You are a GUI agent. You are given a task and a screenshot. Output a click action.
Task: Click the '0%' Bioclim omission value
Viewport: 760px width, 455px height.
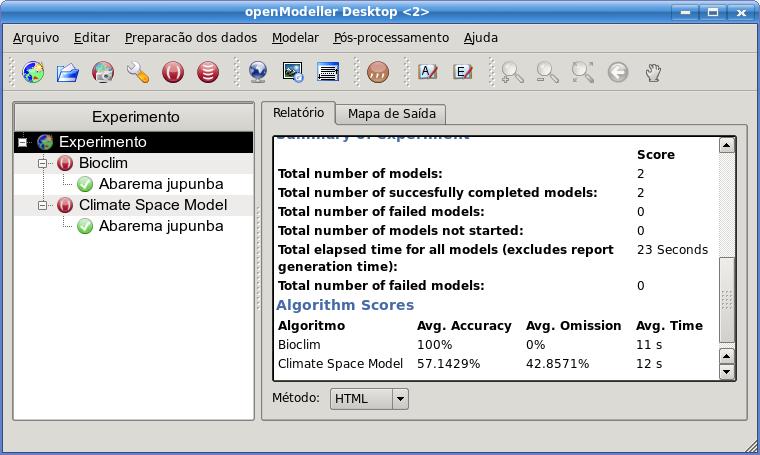[536, 345]
